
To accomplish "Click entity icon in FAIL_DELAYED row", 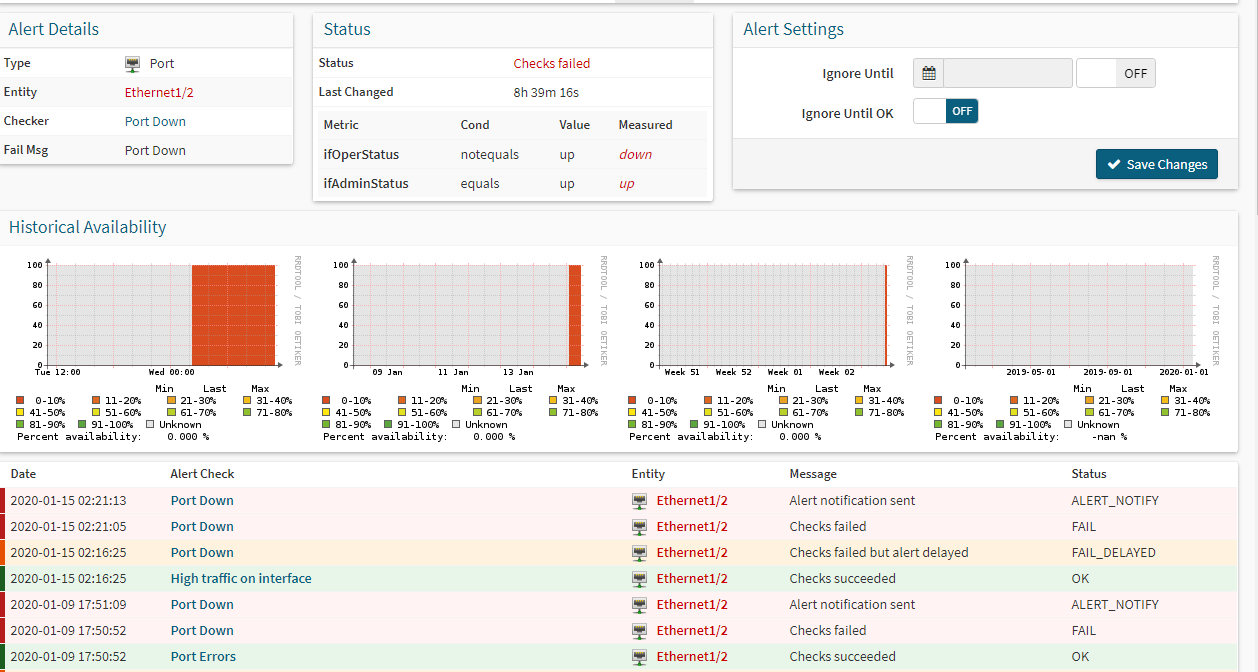I will coord(640,553).
